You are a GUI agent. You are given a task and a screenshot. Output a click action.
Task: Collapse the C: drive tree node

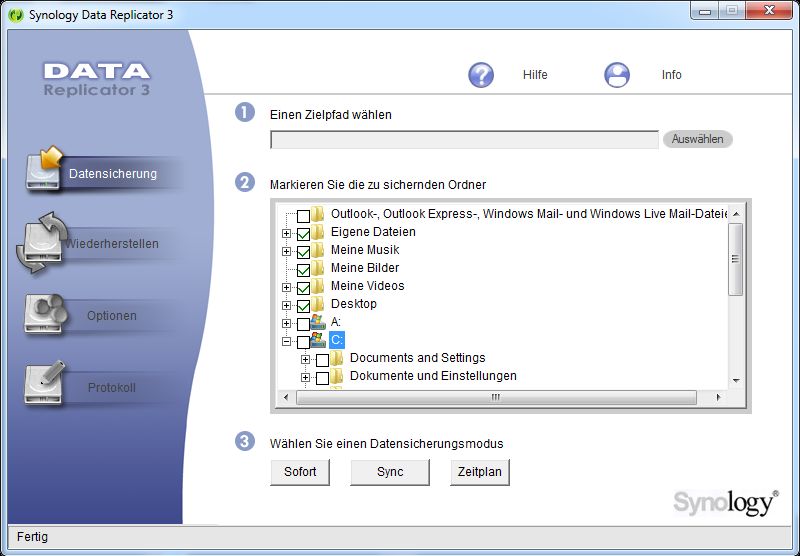(x=287, y=341)
